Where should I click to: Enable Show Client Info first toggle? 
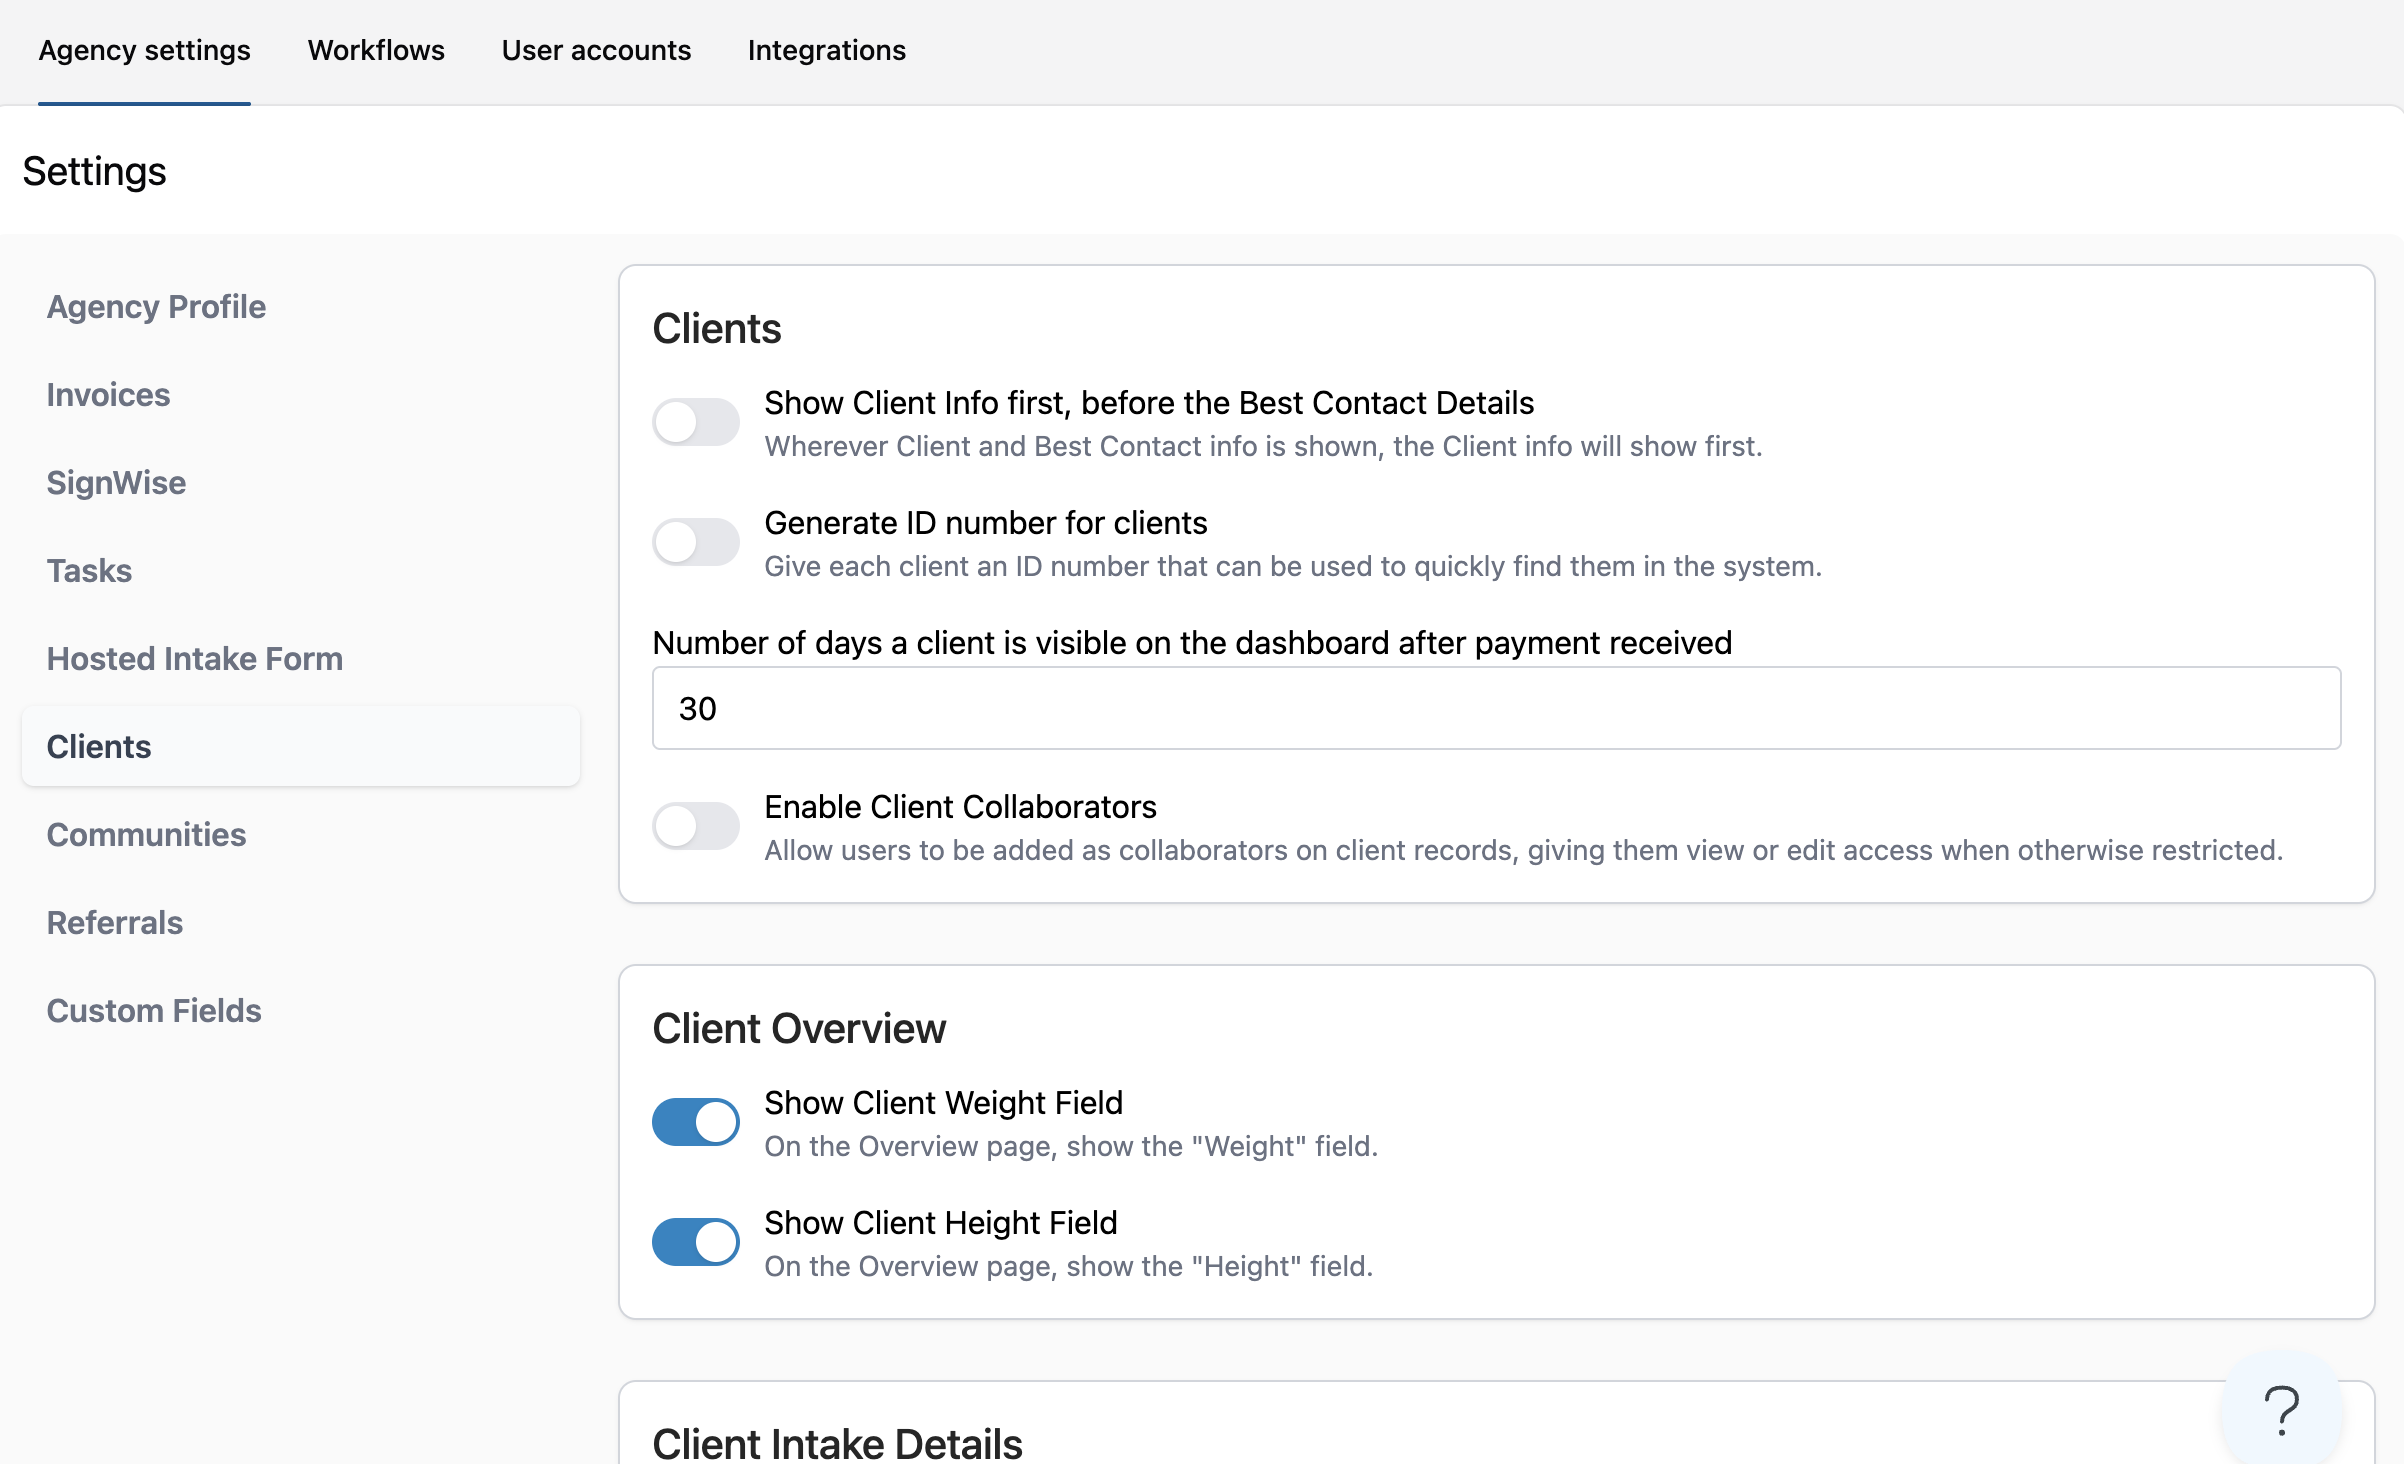(x=696, y=422)
